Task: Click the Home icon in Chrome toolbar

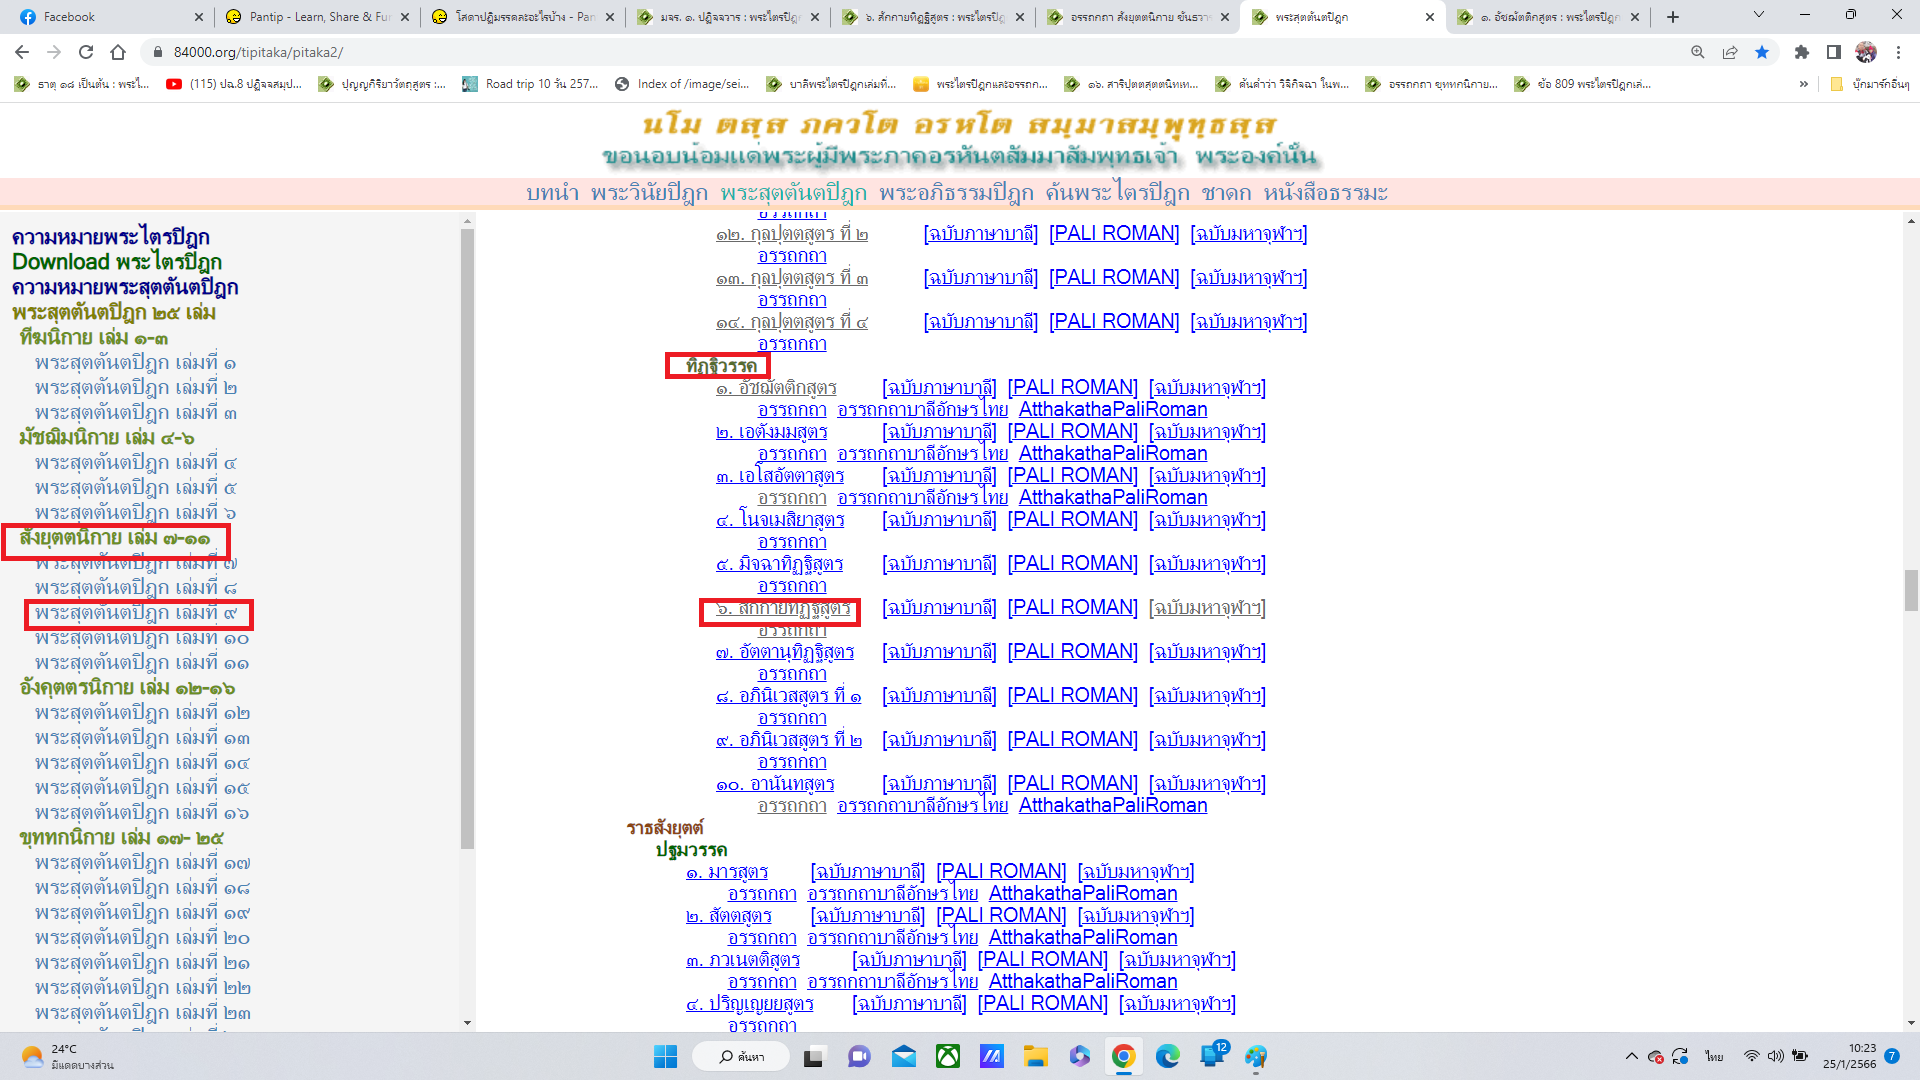Action: 118,52
